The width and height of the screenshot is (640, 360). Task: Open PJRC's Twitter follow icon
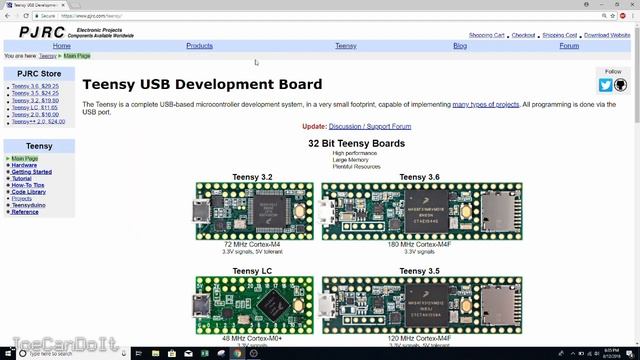pyautogui.click(x=605, y=85)
